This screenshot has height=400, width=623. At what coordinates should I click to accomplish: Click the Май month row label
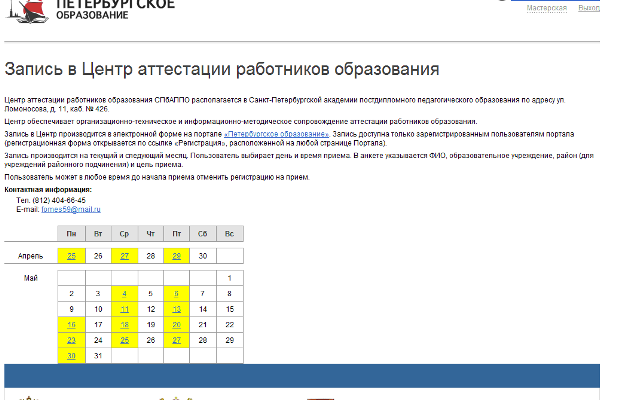(x=31, y=278)
